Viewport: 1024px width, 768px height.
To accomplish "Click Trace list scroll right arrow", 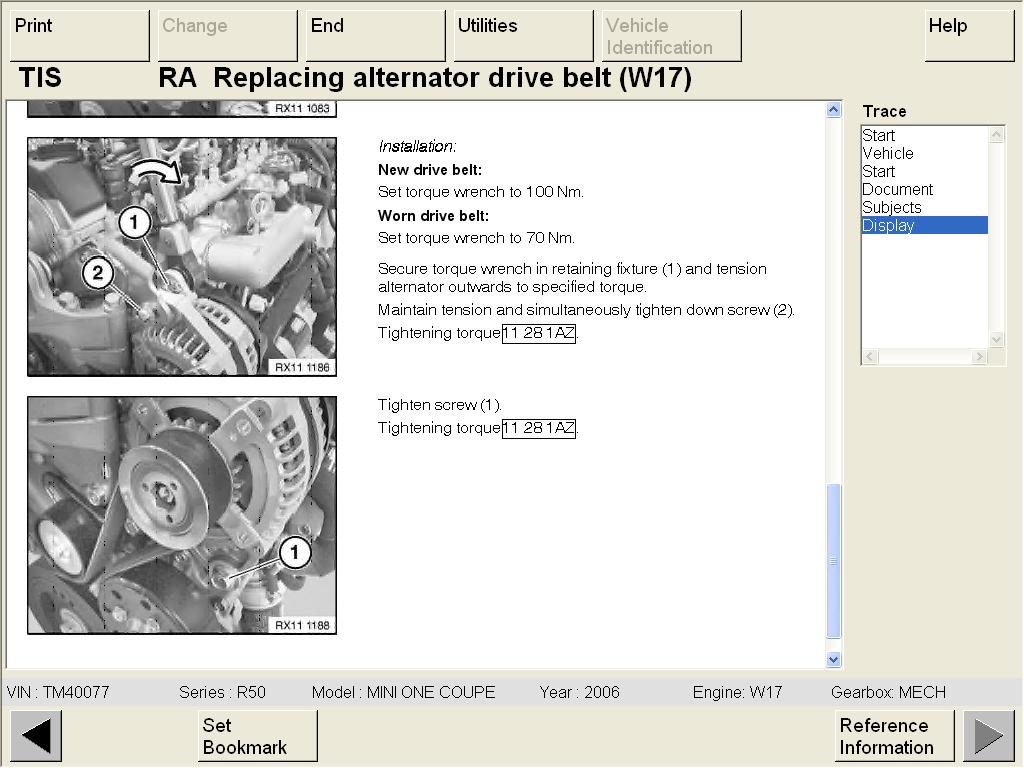I will point(979,357).
